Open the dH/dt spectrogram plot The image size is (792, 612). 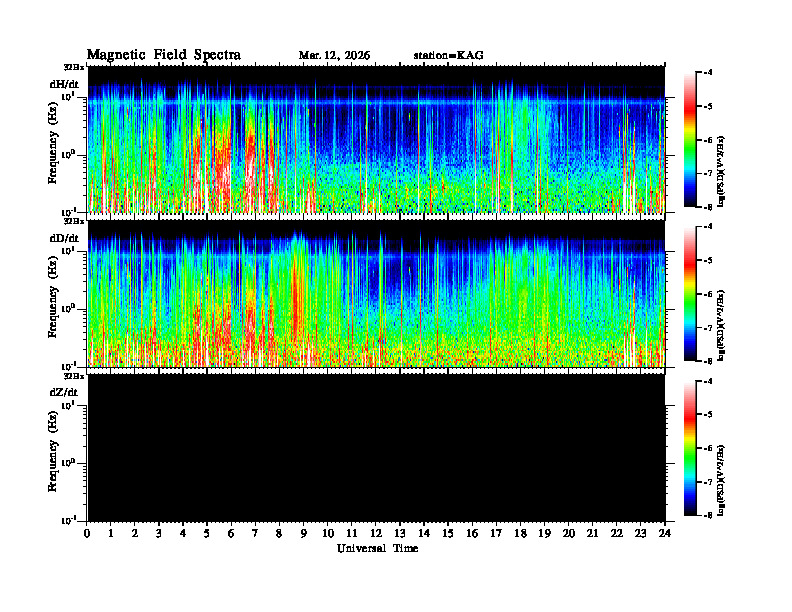[x=376, y=139]
